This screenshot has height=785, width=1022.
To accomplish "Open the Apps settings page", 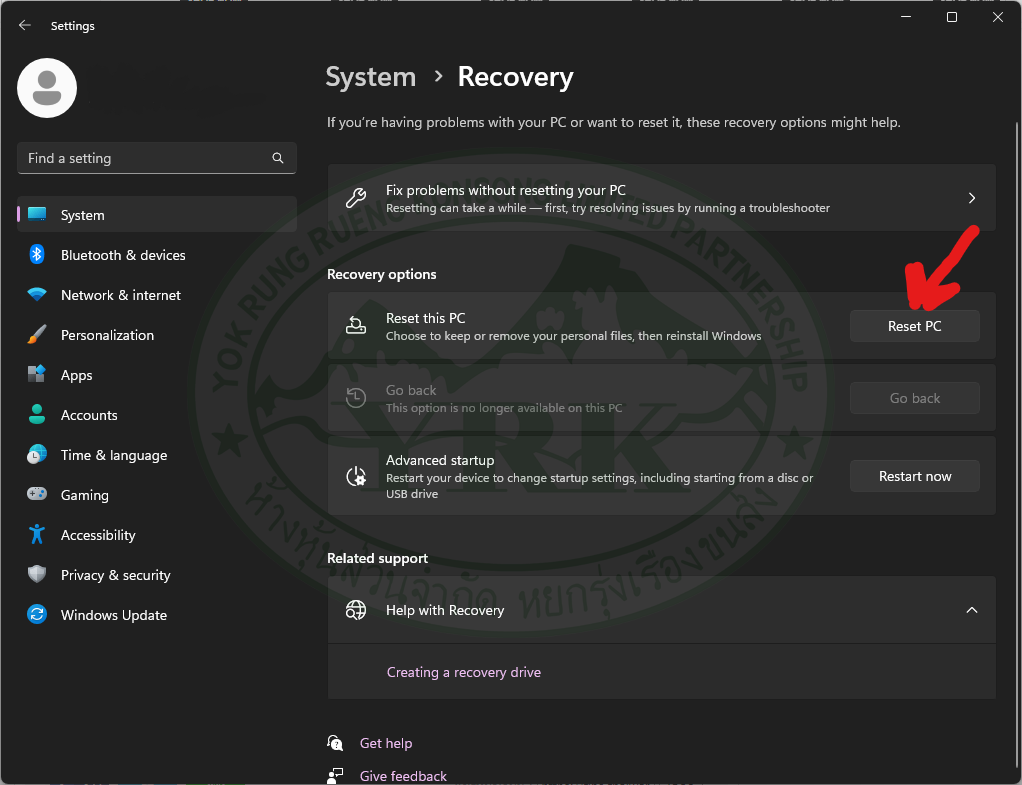I will (x=156, y=375).
